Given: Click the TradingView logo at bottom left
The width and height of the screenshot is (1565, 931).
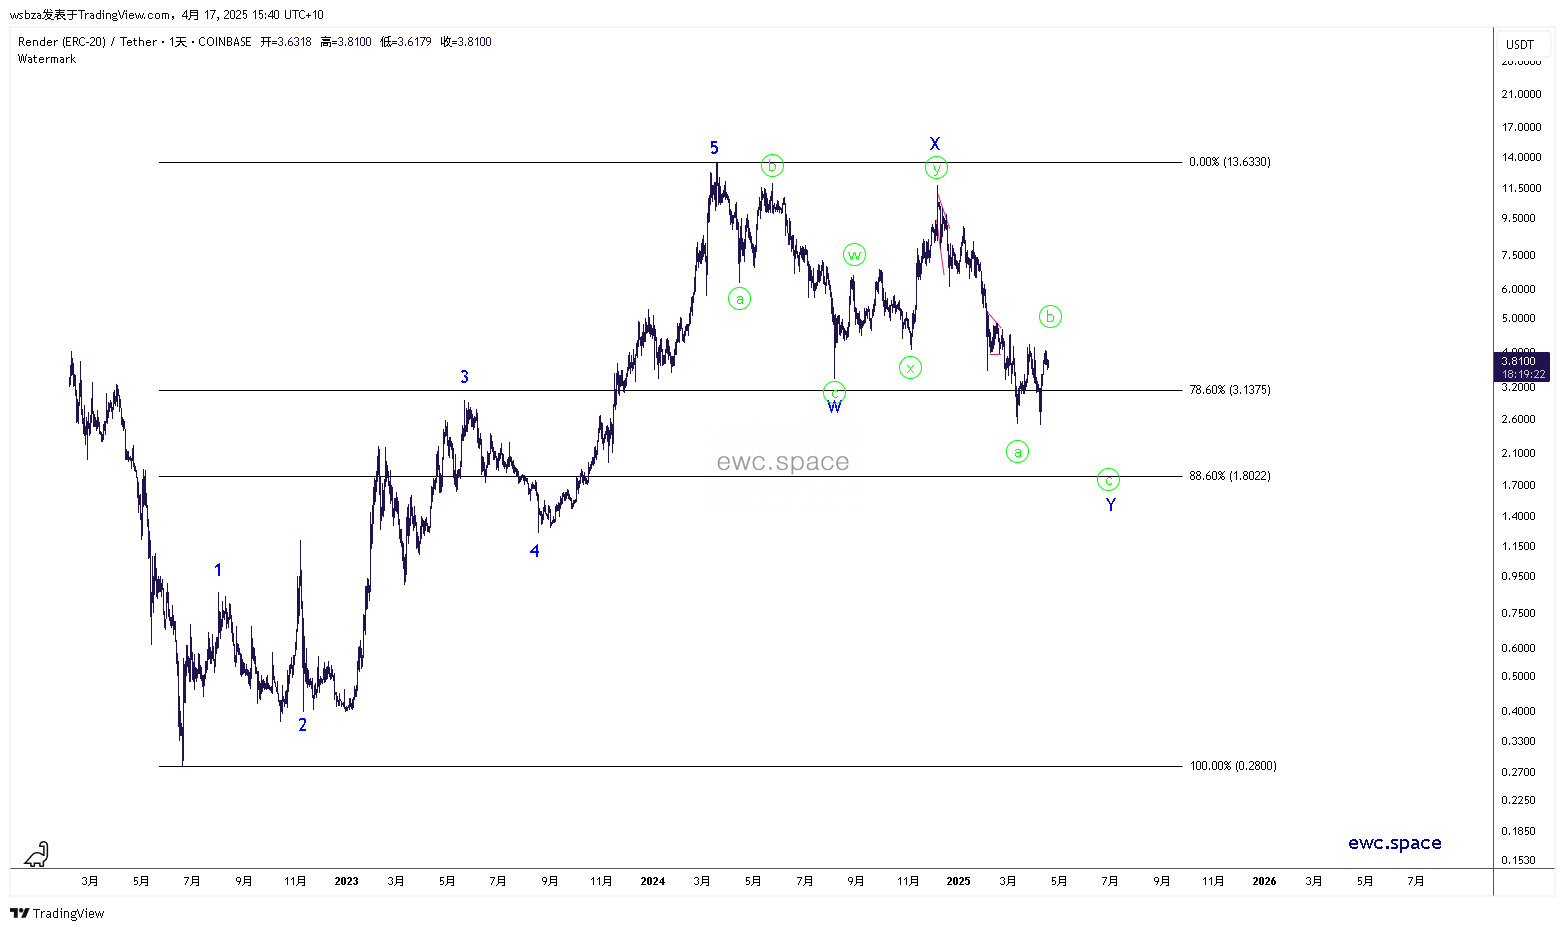Looking at the screenshot, I should click(57, 913).
